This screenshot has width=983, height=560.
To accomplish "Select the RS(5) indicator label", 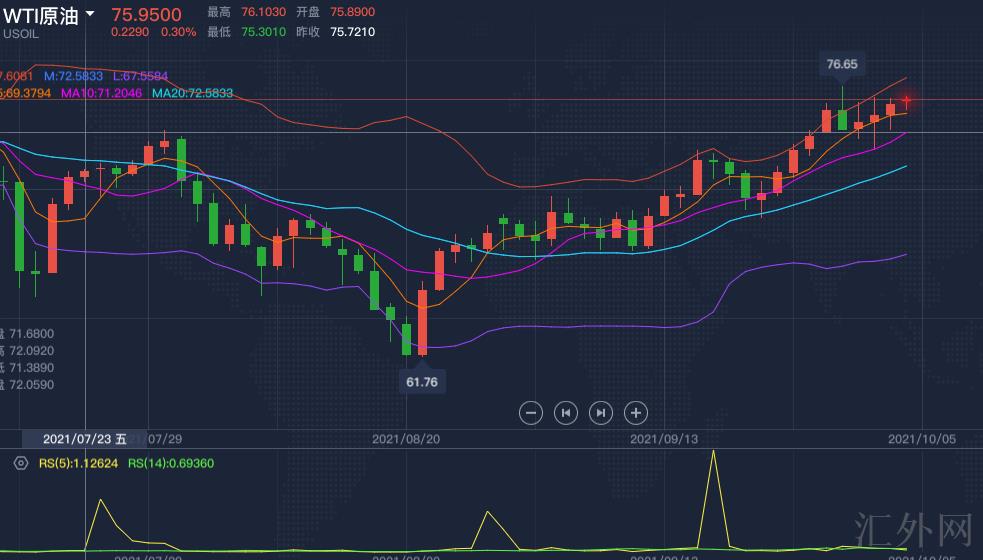I will 78,463.
